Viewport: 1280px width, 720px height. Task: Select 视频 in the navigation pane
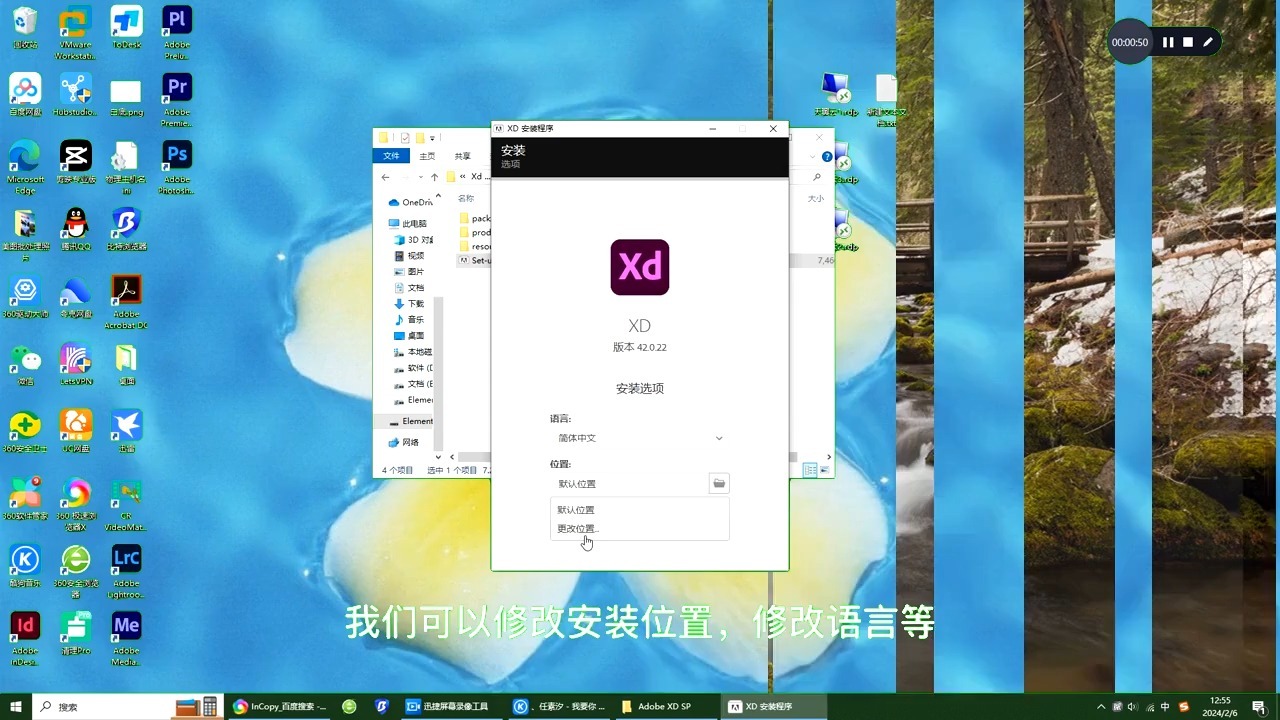click(x=410, y=256)
